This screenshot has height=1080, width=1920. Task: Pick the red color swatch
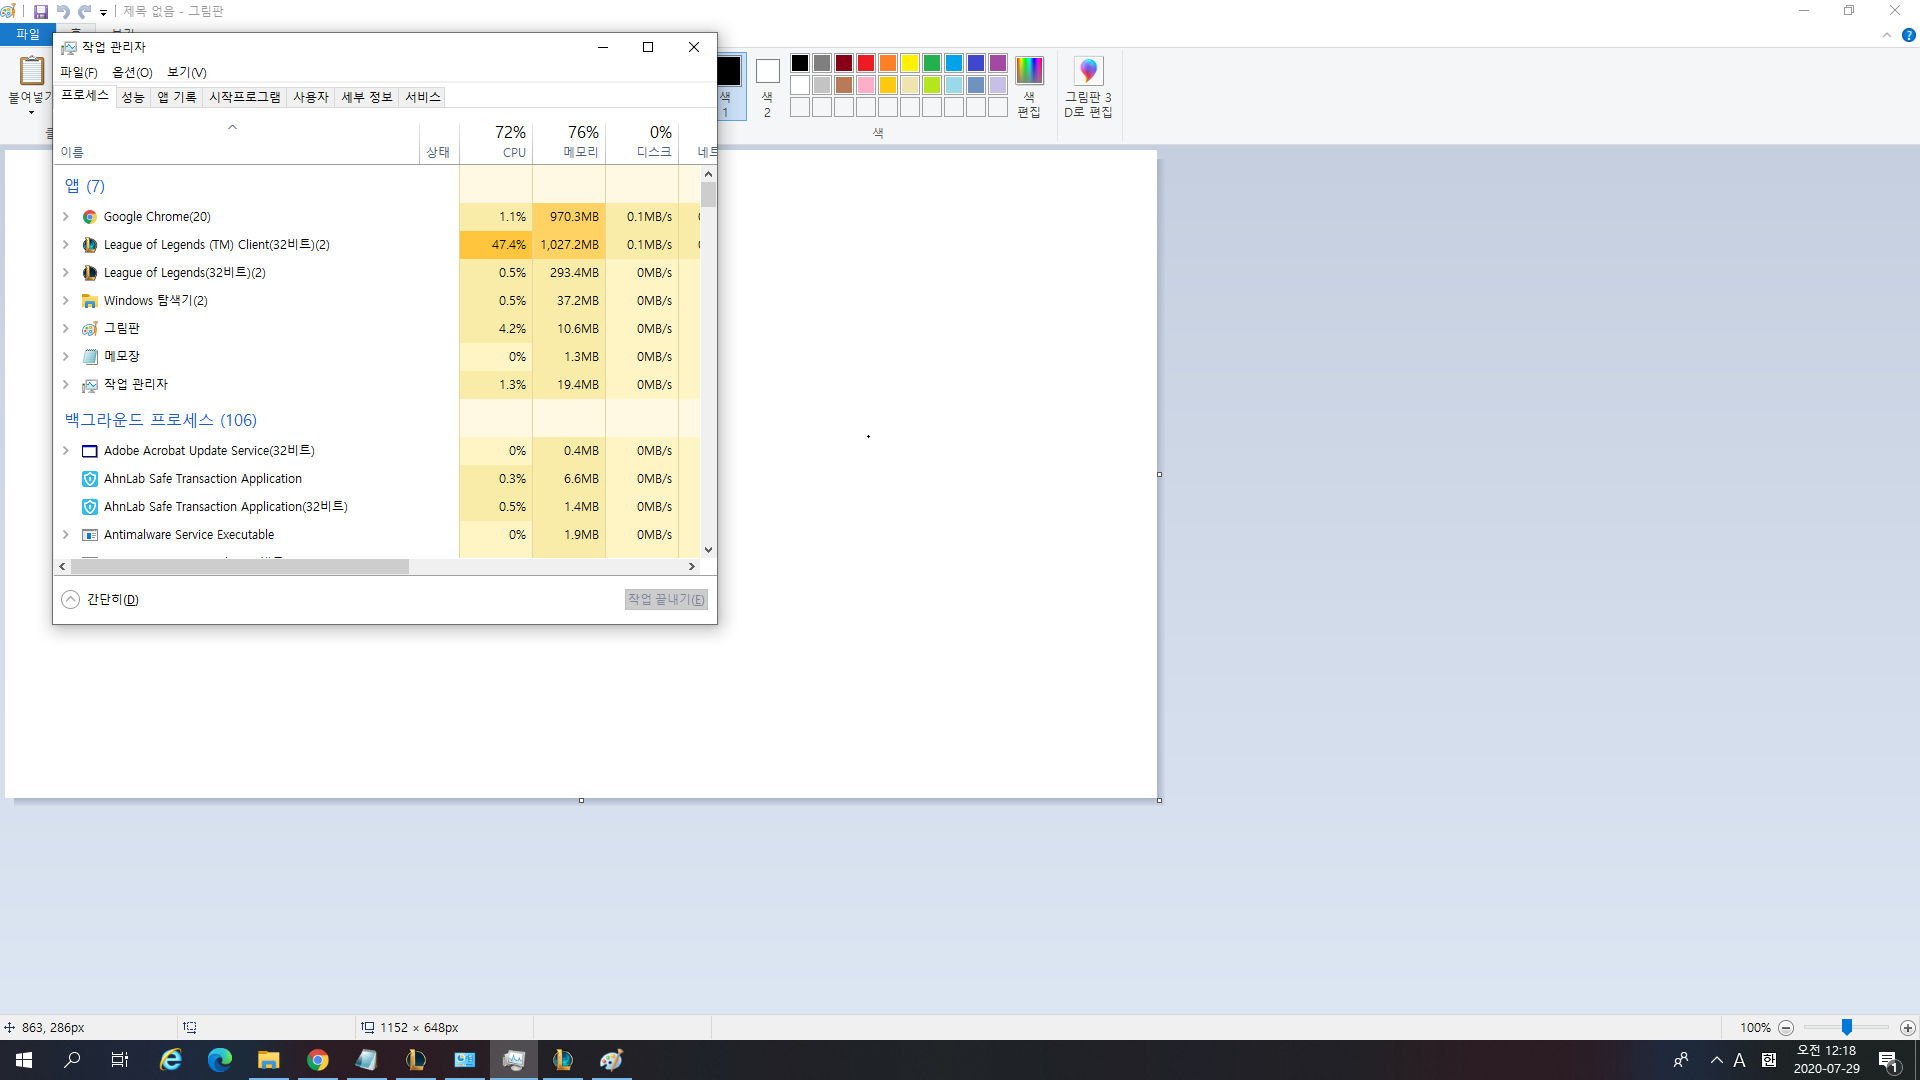coord(866,63)
